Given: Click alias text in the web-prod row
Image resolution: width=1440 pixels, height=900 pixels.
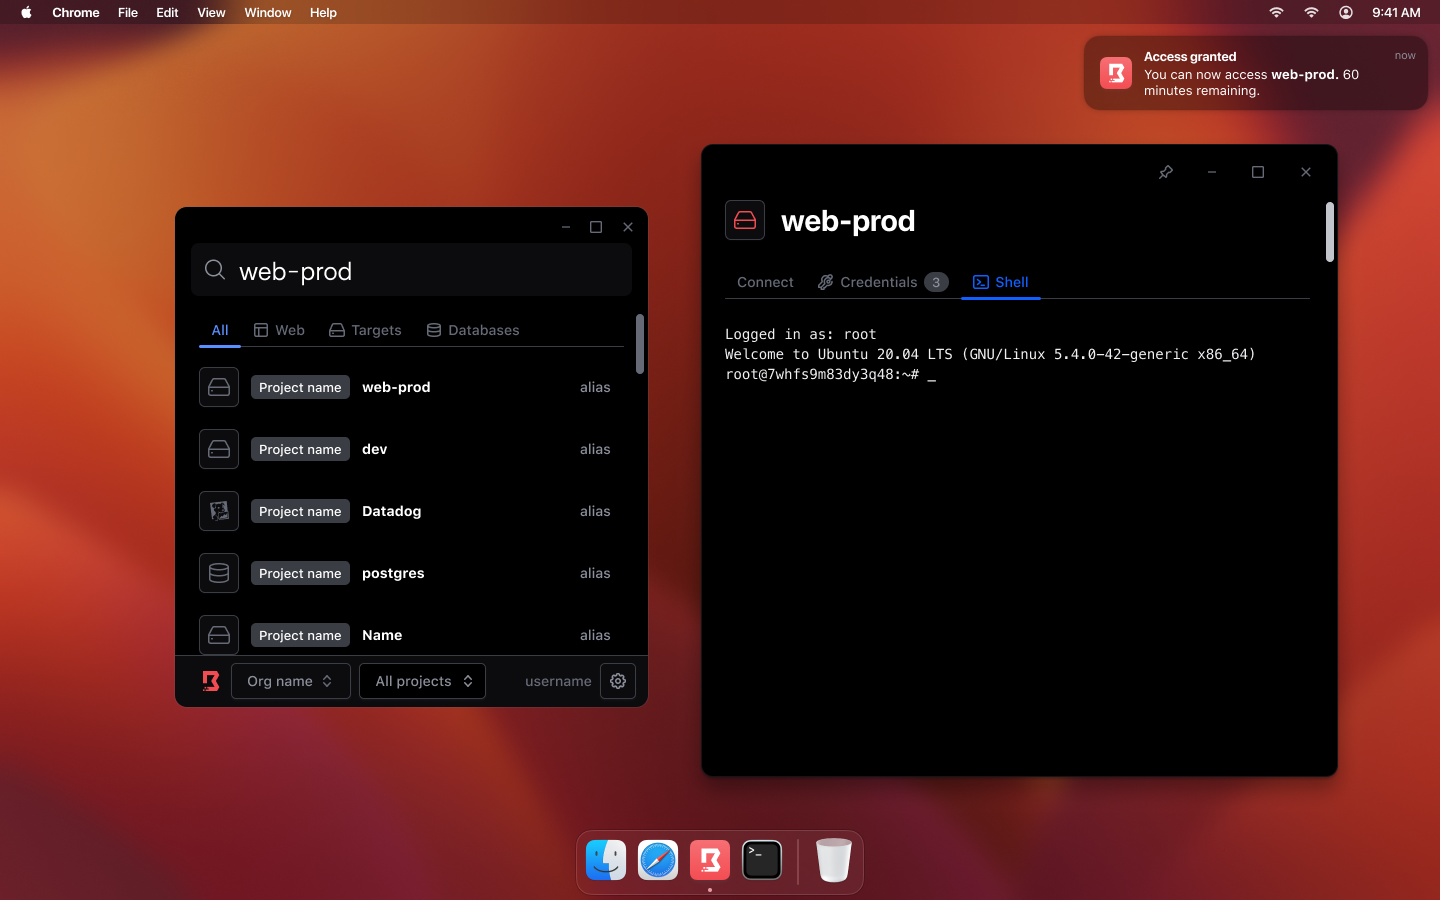Looking at the screenshot, I should pyautogui.click(x=595, y=387).
